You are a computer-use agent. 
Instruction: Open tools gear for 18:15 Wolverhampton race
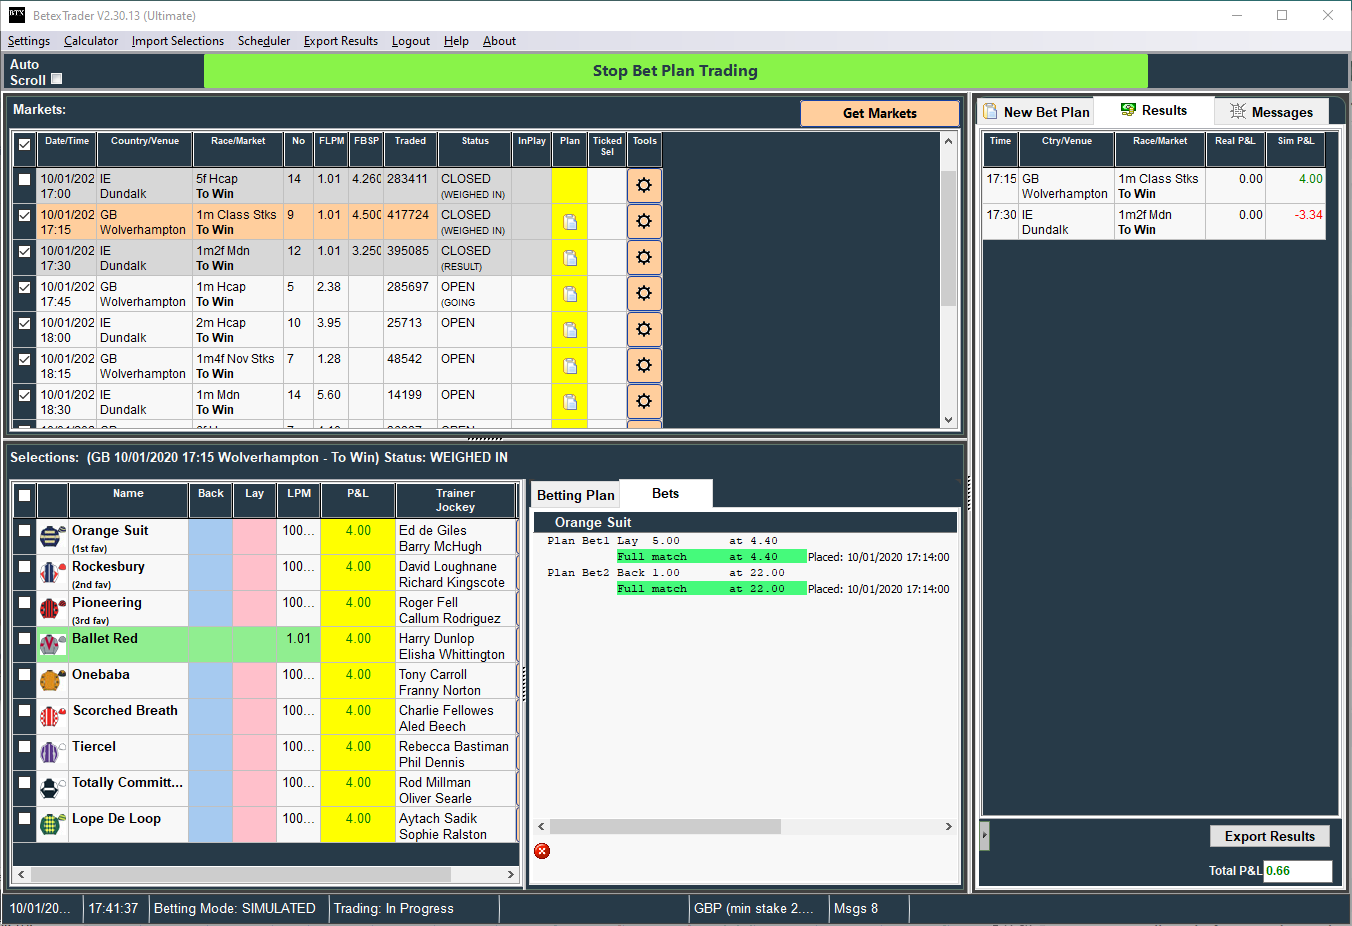point(644,365)
